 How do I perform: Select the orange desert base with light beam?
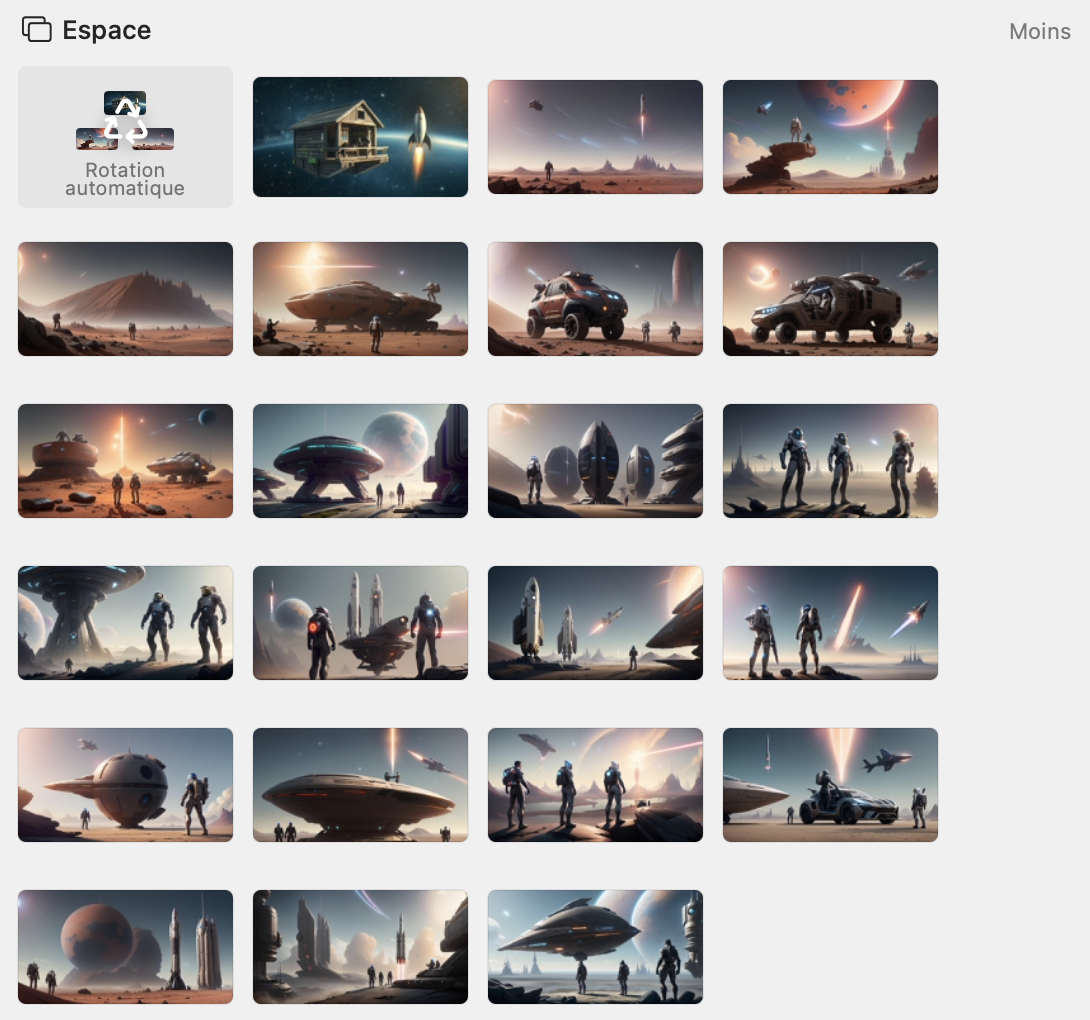pos(125,461)
